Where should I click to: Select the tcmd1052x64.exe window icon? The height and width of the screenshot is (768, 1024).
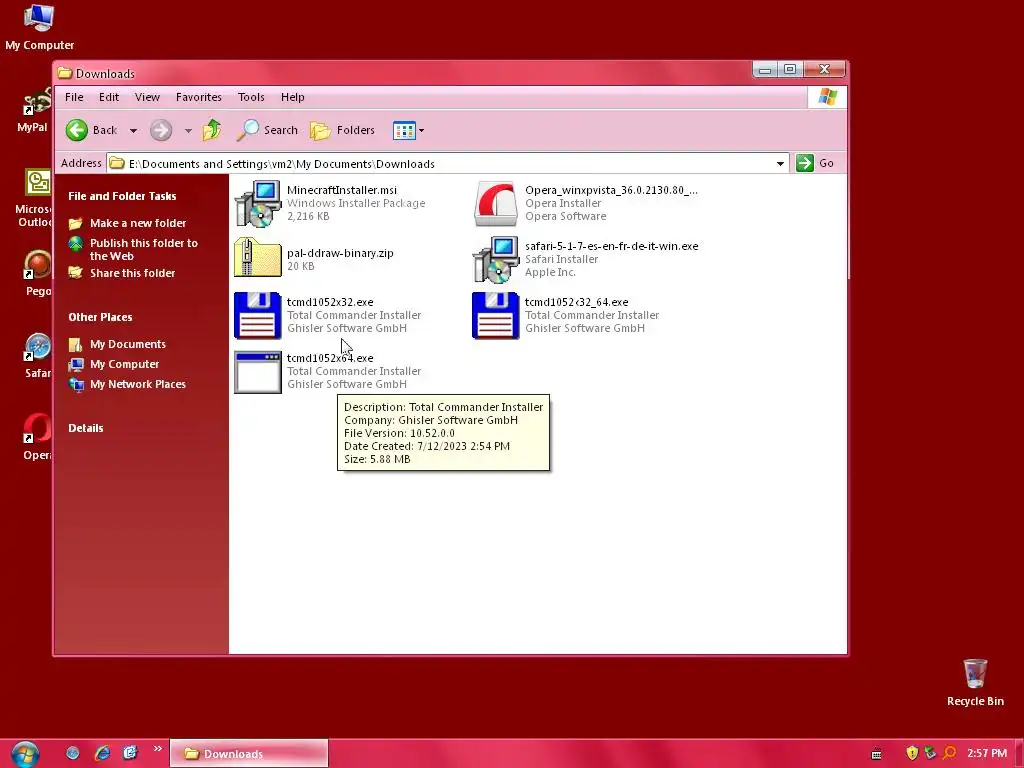pos(258,372)
